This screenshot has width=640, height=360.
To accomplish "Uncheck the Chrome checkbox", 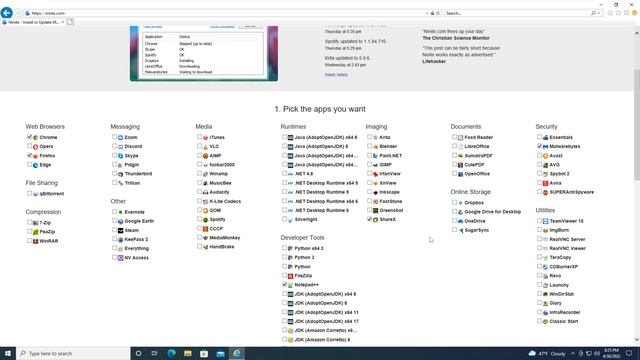I will [x=29, y=137].
